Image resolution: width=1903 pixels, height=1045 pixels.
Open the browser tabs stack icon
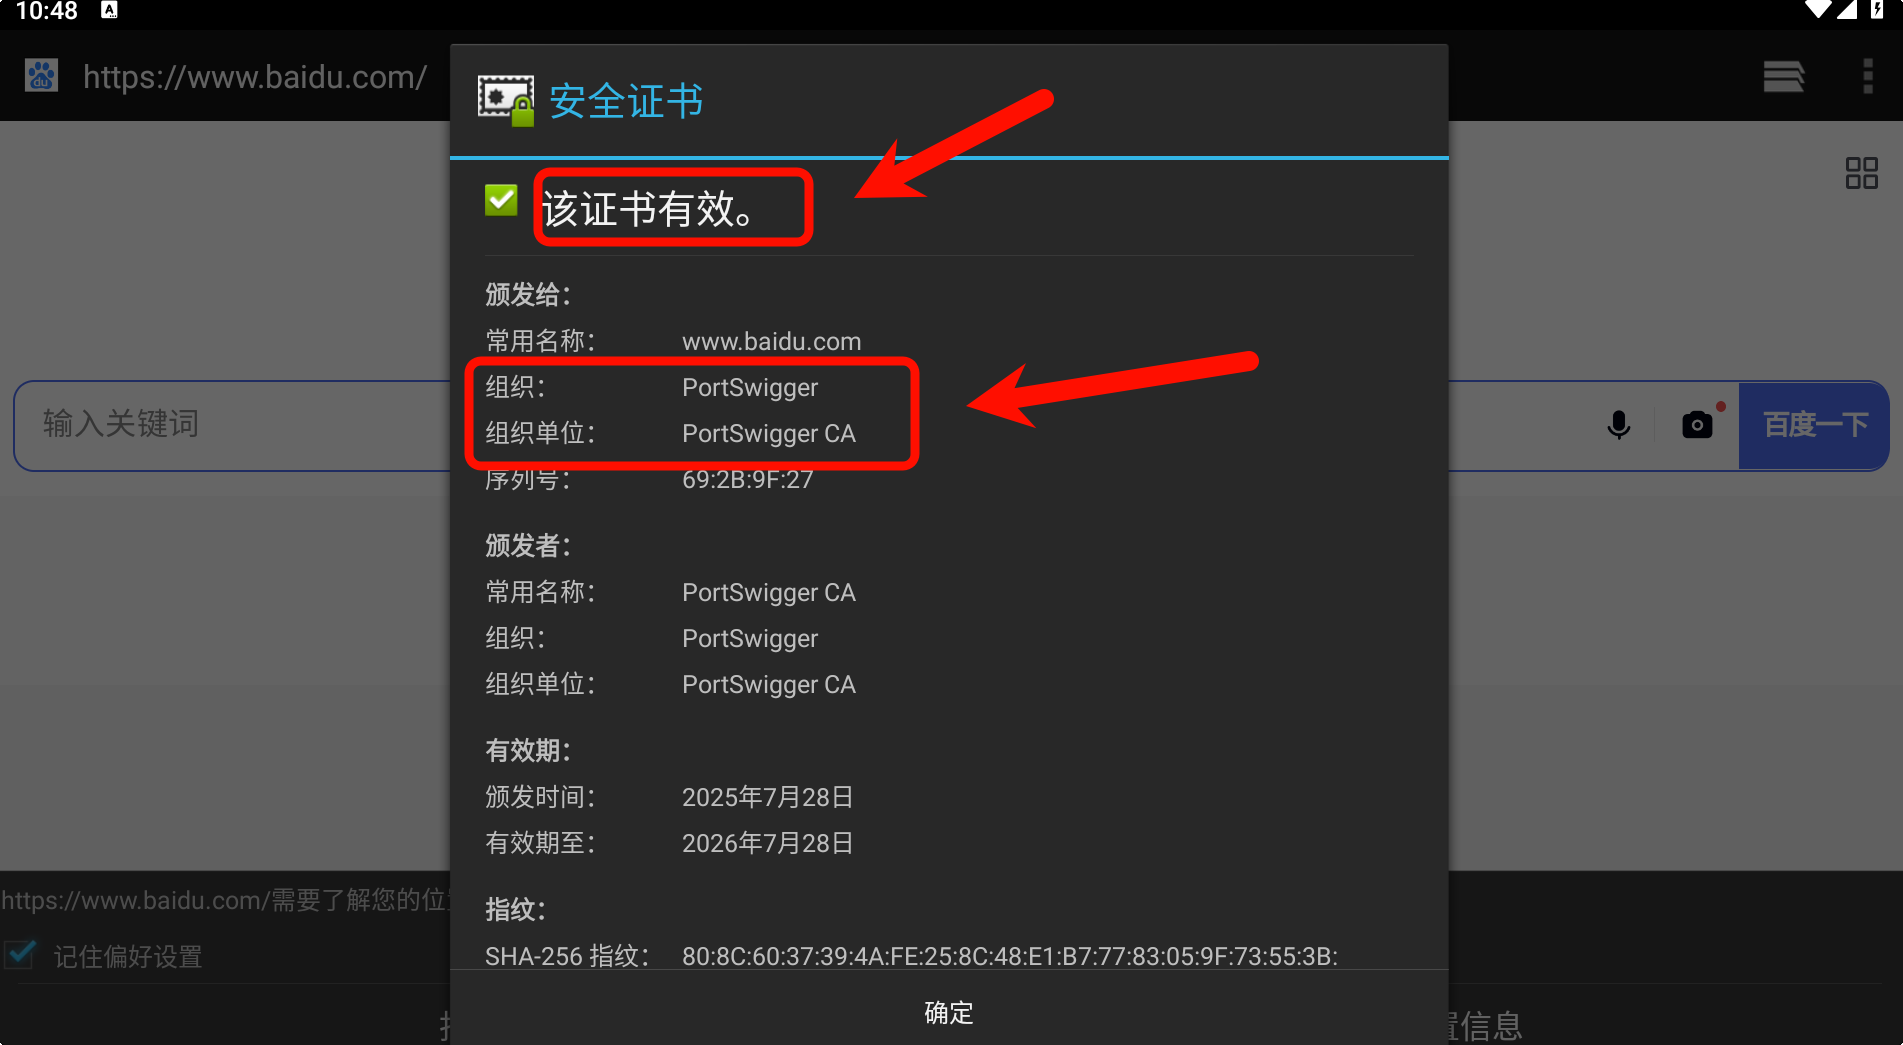coord(1783,76)
